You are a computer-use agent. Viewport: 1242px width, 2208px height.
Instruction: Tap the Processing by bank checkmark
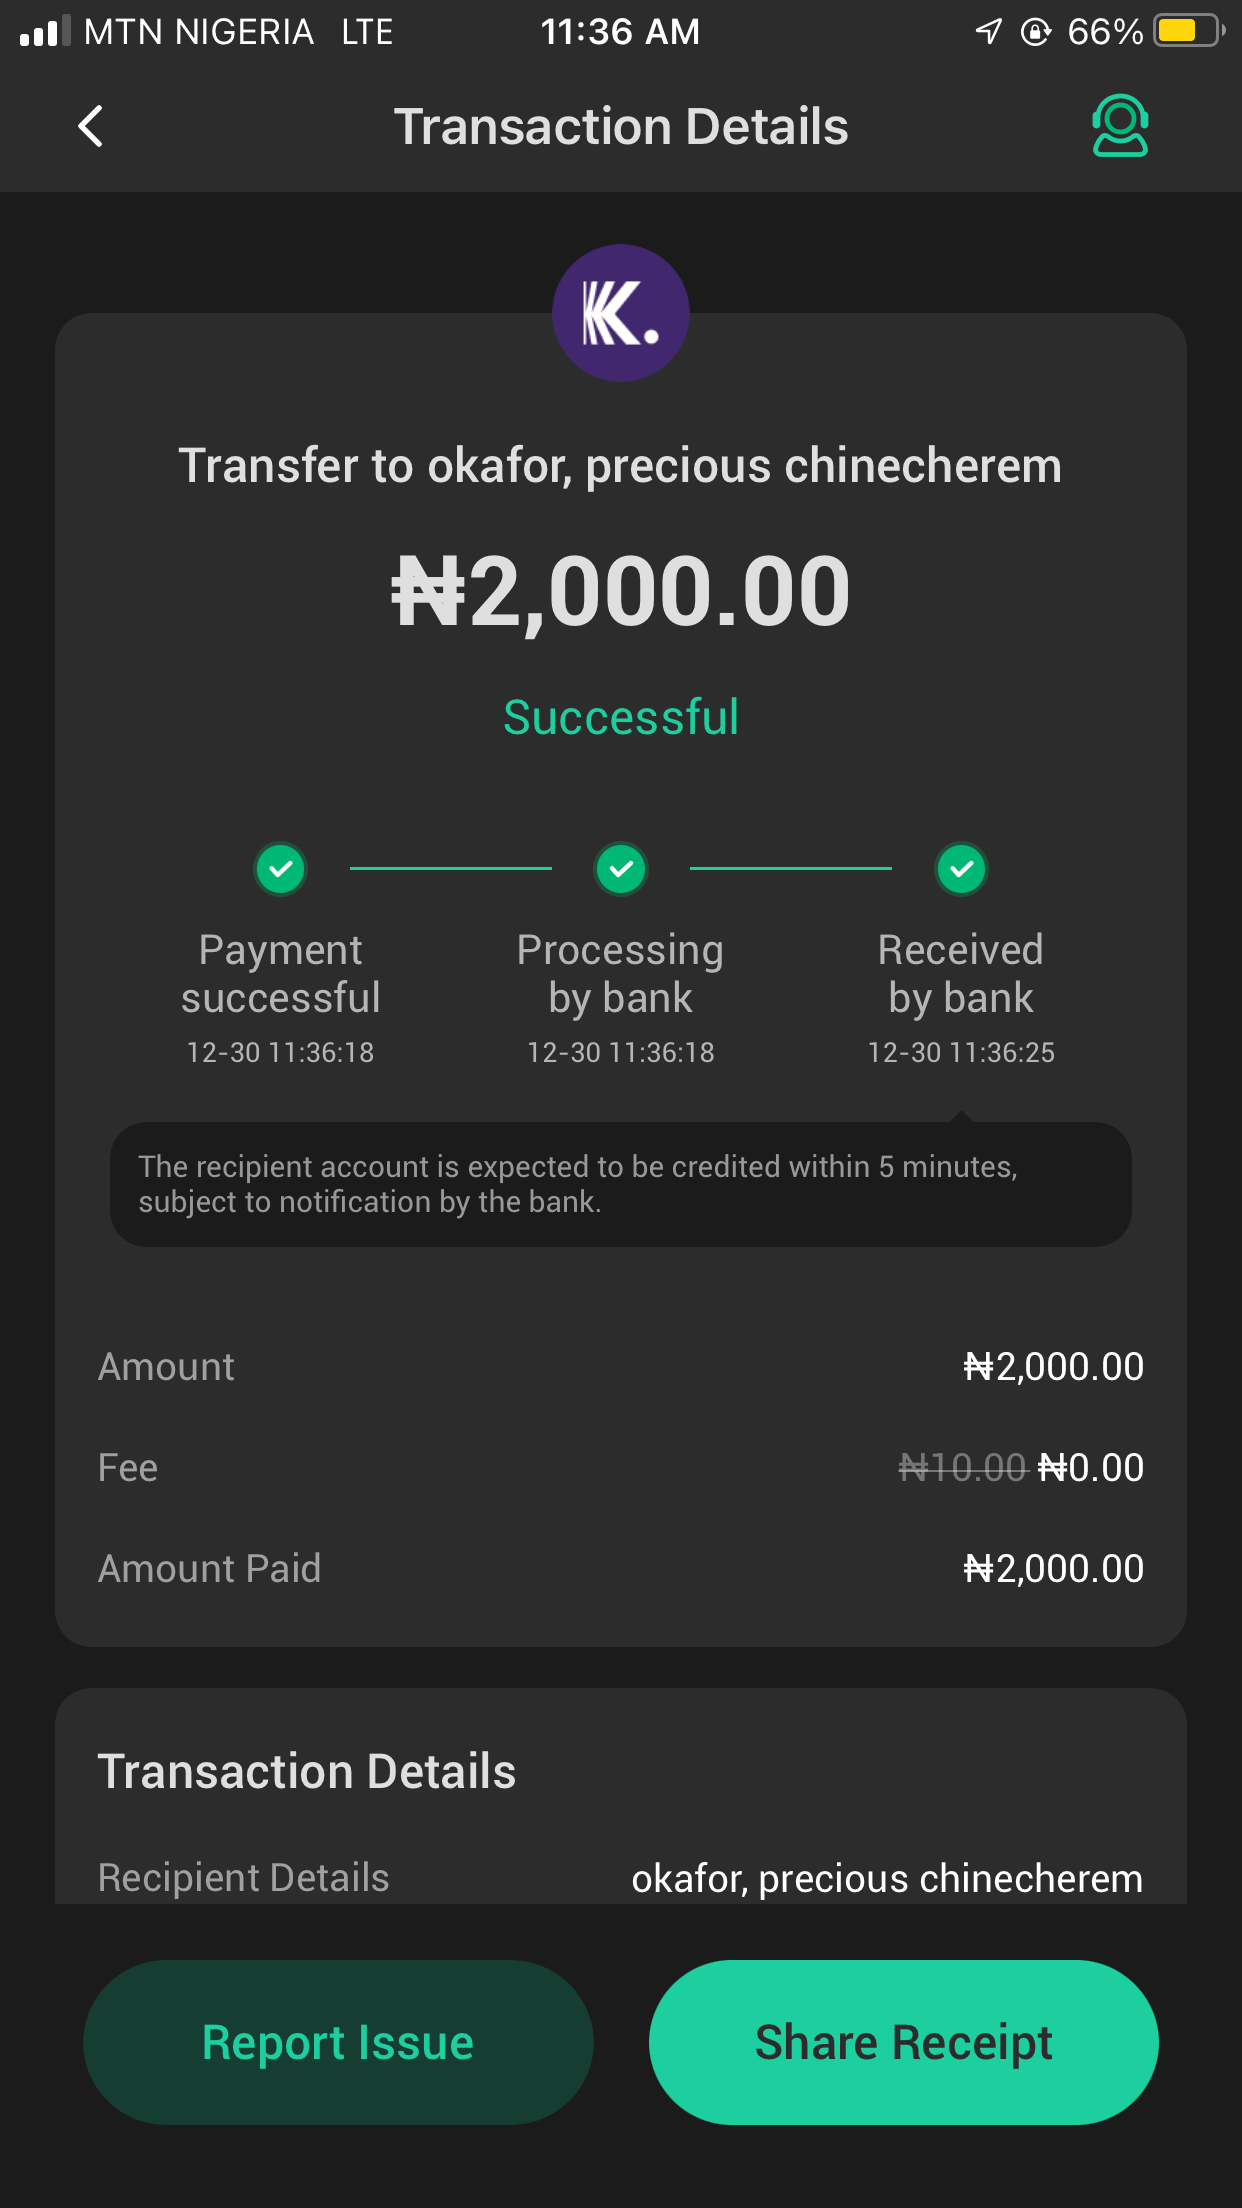pos(621,868)
